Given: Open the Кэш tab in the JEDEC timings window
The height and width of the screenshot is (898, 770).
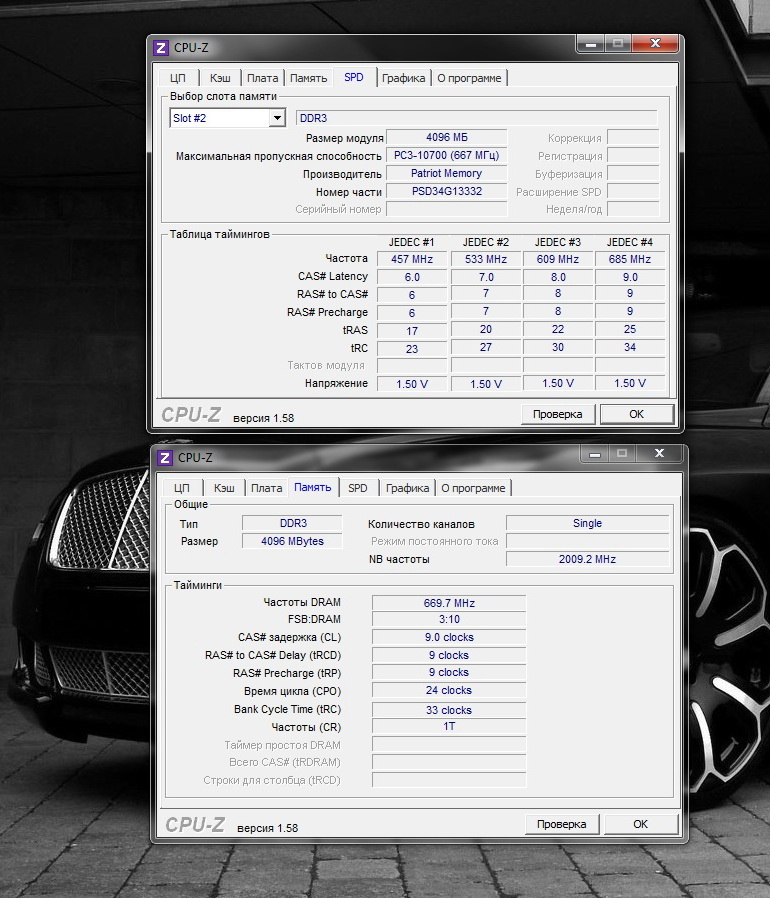Looking at the screenshot, I should (218, 78).
